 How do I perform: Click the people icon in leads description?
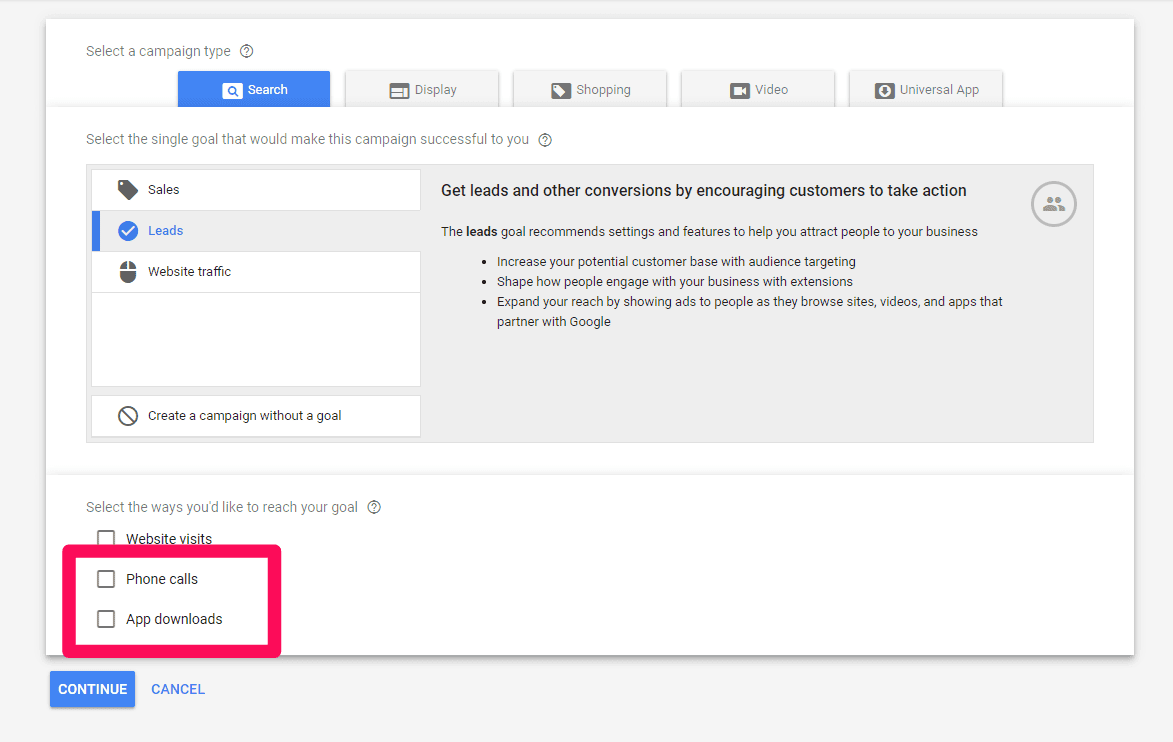coord(1053,204)
